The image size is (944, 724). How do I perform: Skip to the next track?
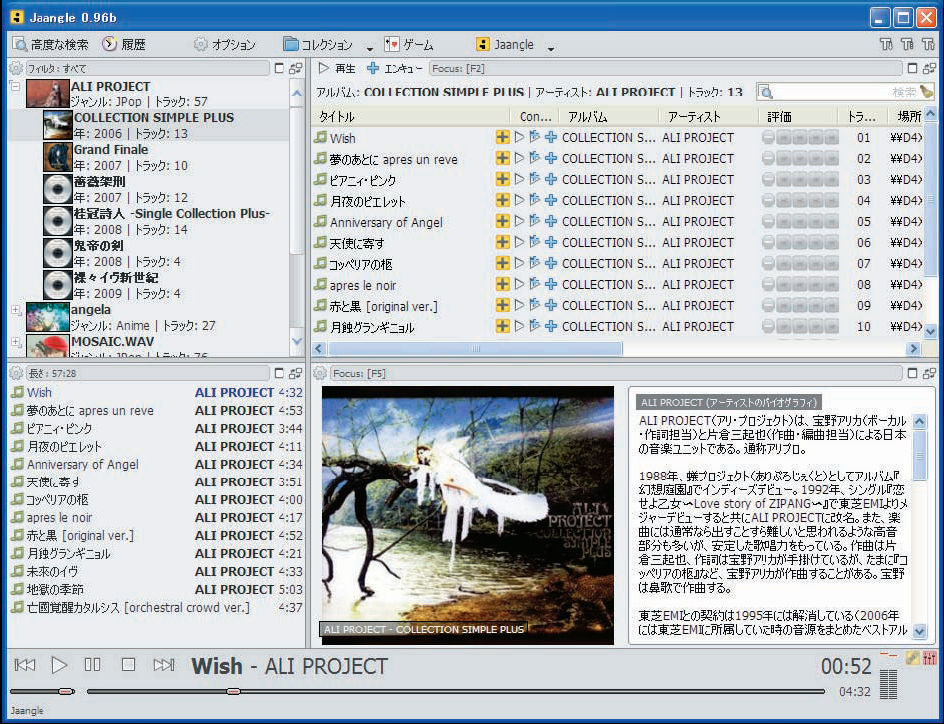pos(164,665)
